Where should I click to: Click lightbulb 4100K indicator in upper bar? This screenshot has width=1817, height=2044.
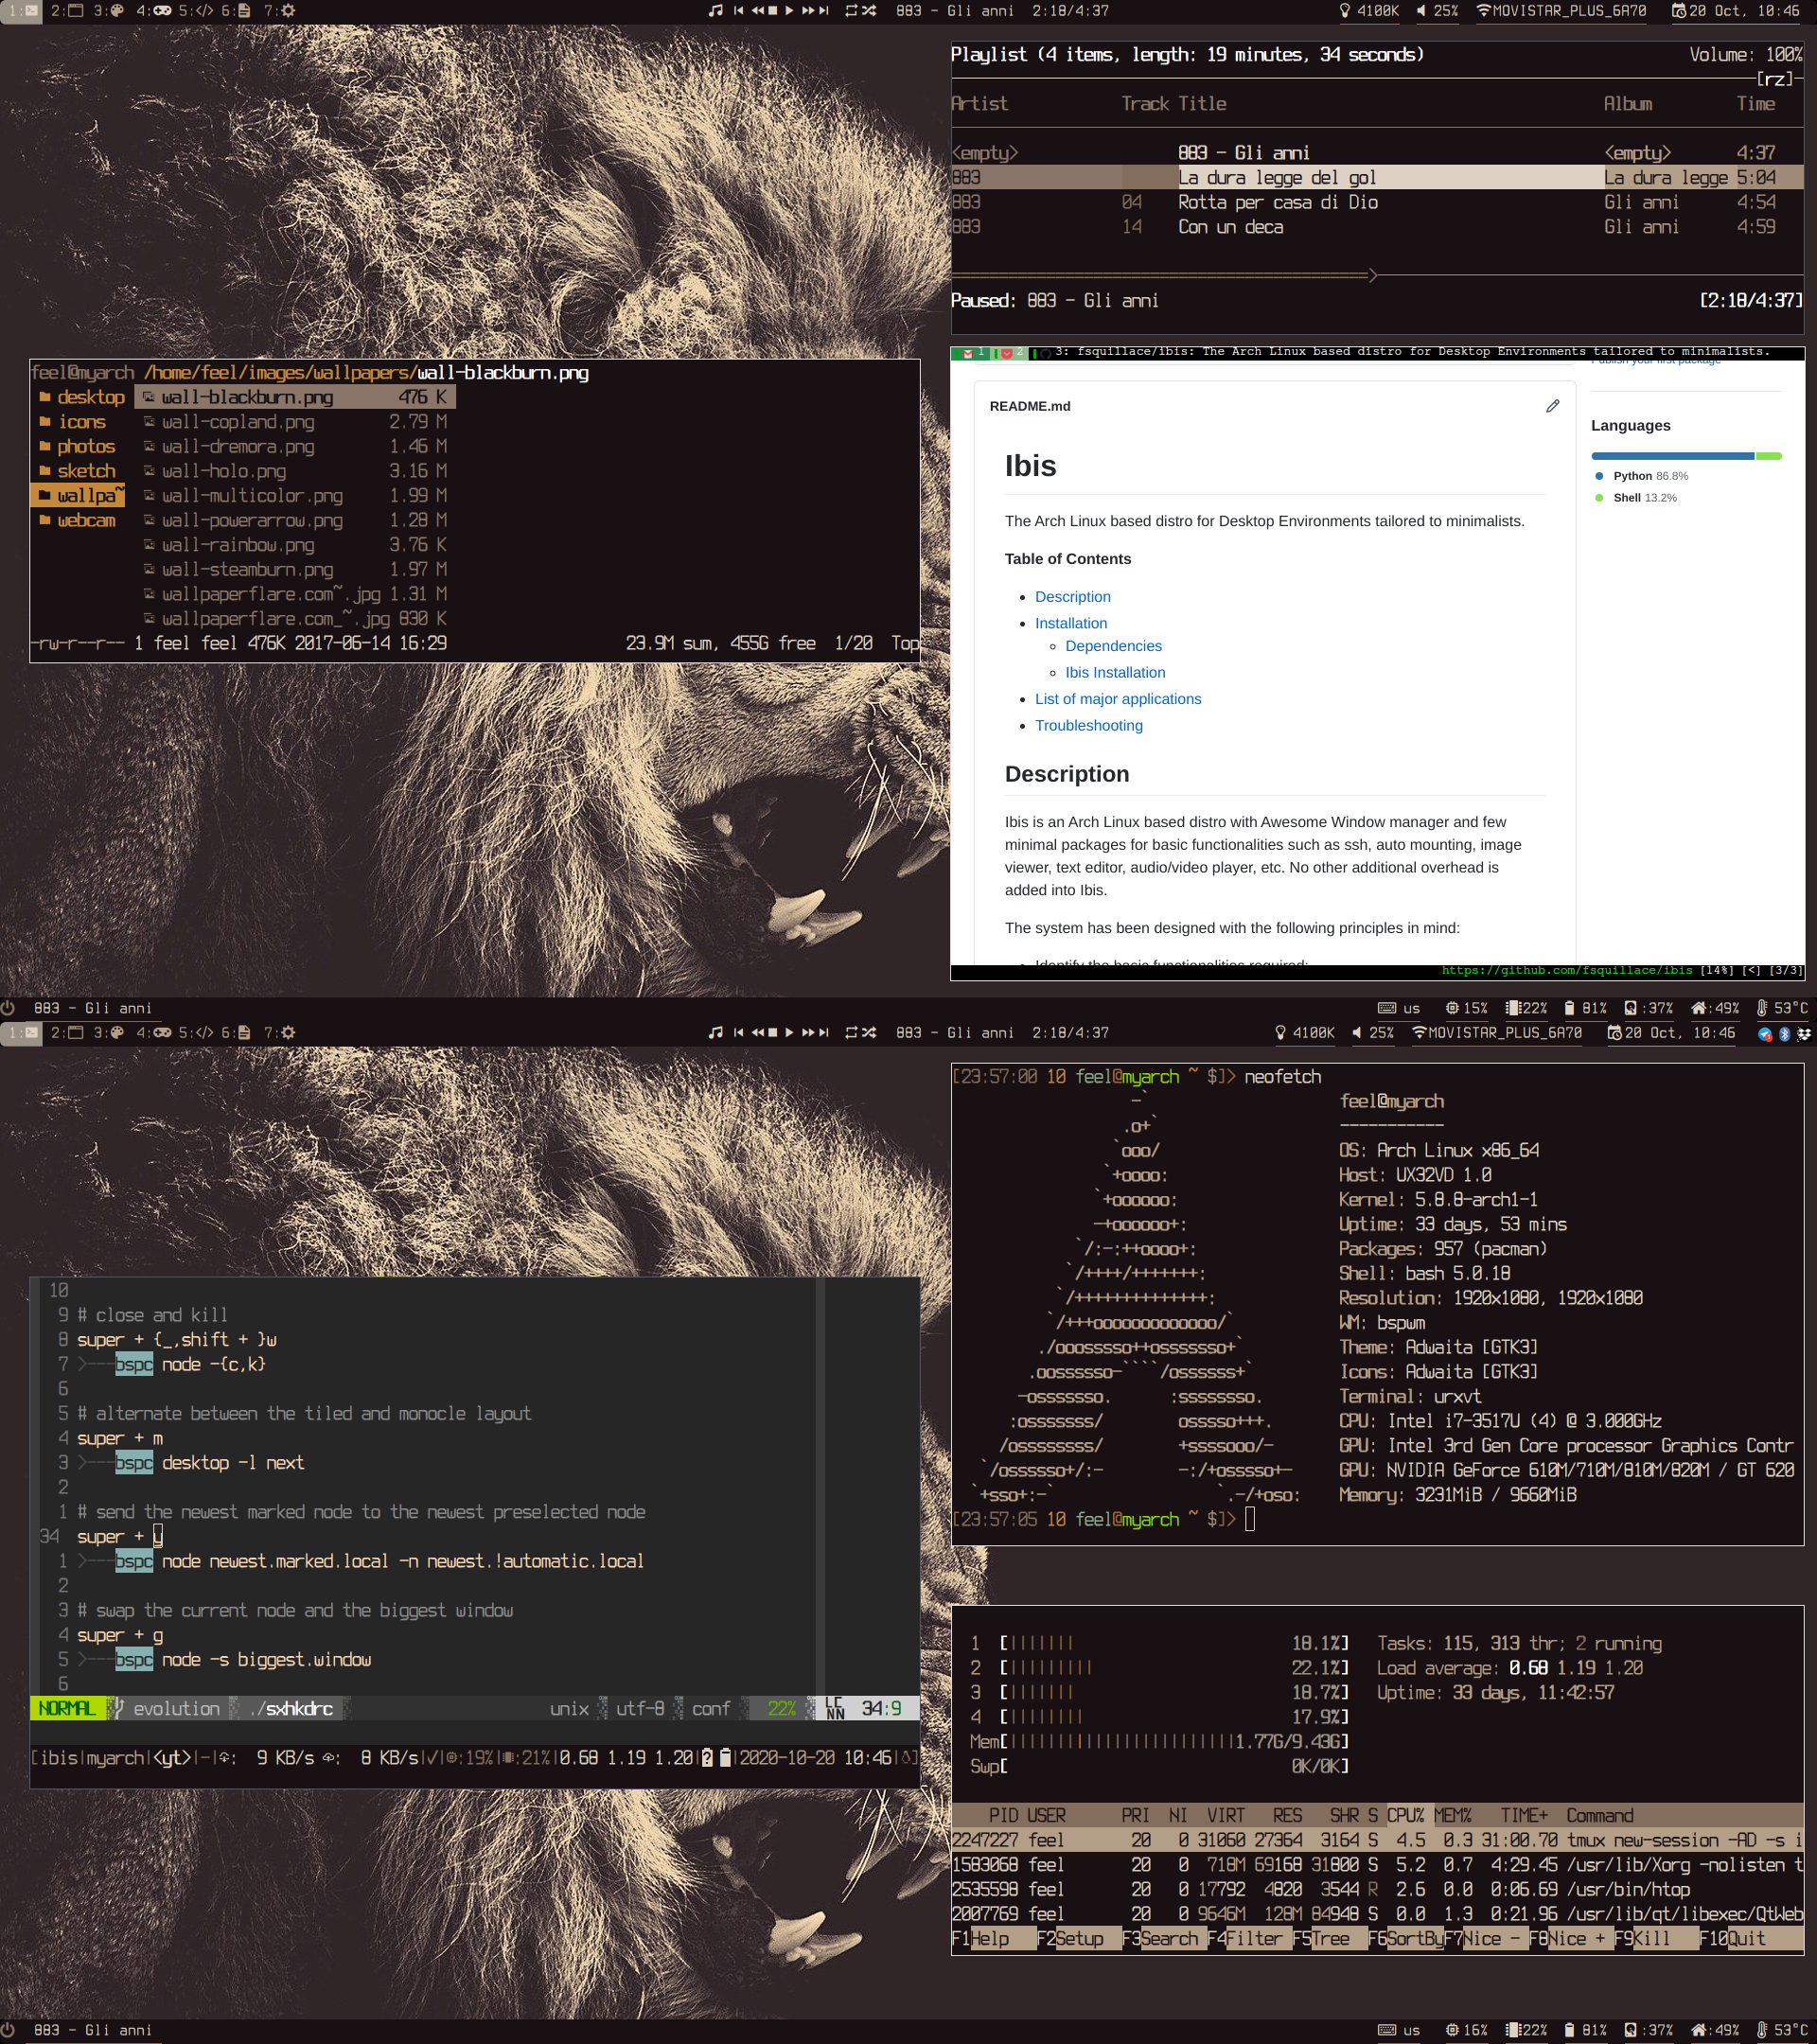click(x=1369, y=11)
